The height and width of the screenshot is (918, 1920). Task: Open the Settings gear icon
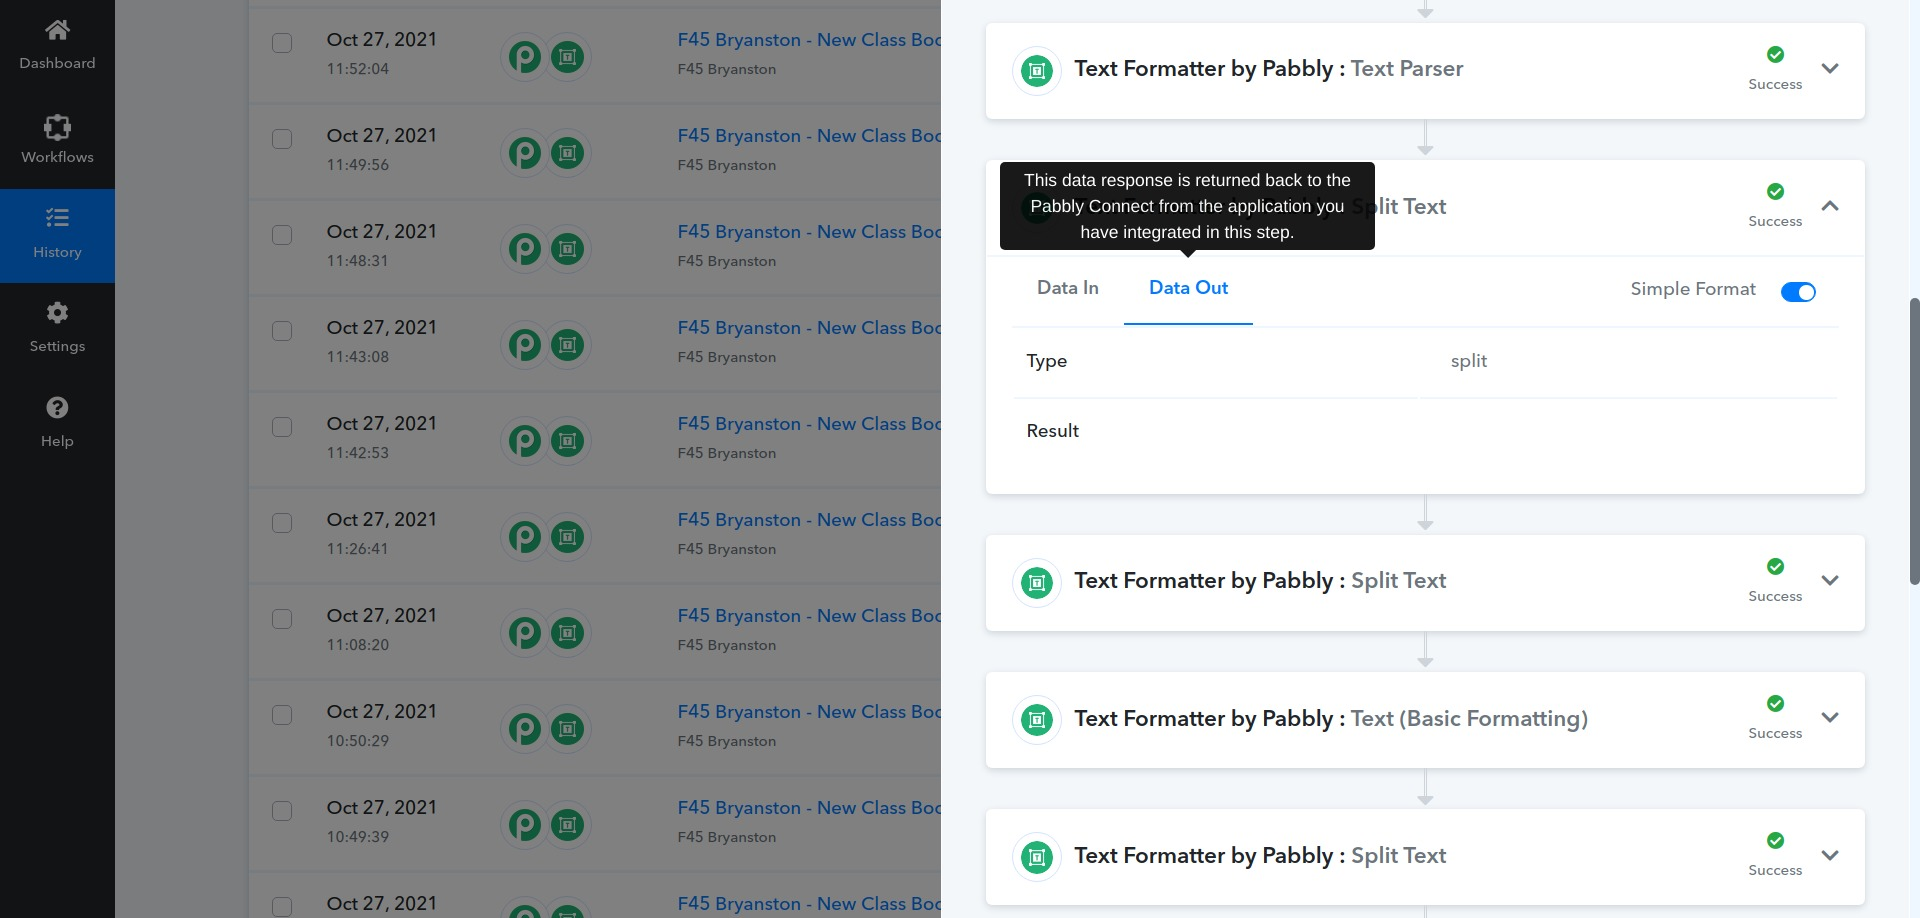(57, 313)
